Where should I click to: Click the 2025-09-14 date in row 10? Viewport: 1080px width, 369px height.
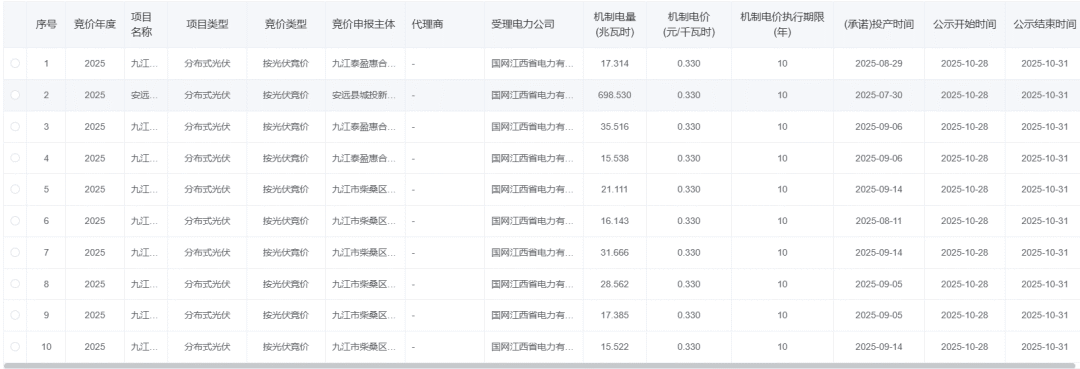(879, 347)
